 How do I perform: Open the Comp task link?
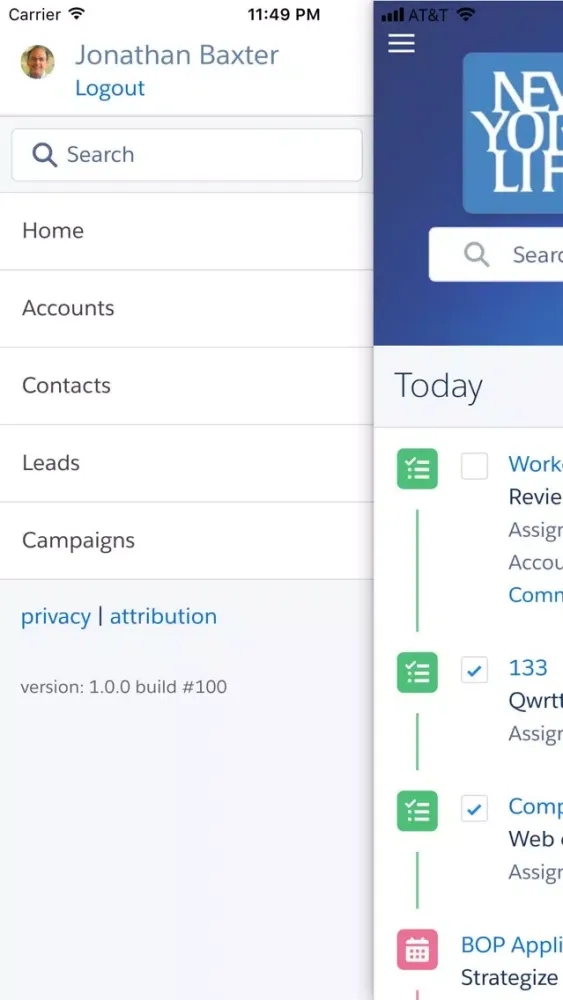pos(536,807)
